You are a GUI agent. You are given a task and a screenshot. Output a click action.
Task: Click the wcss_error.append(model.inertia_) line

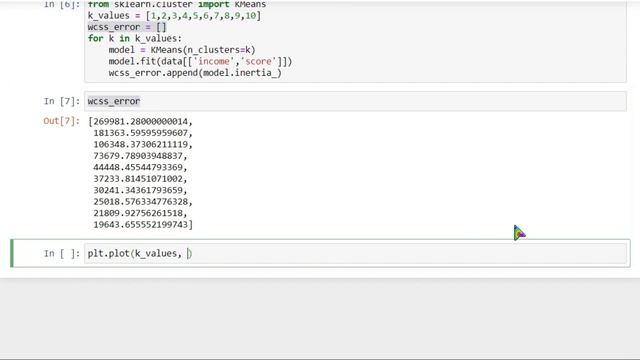click(195, 73)
